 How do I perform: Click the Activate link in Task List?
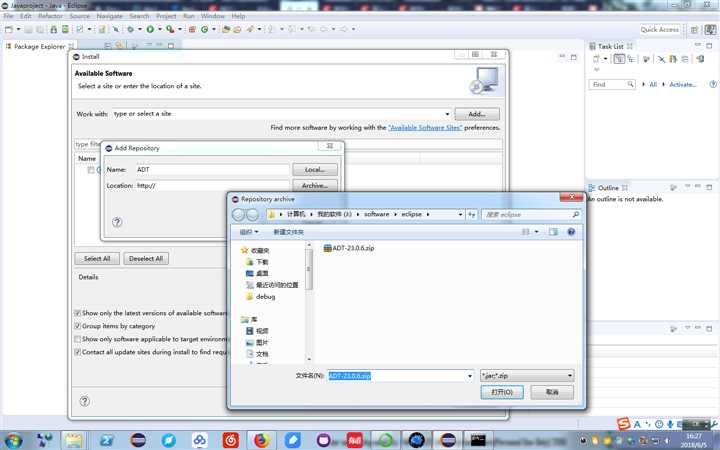[682, 84]
